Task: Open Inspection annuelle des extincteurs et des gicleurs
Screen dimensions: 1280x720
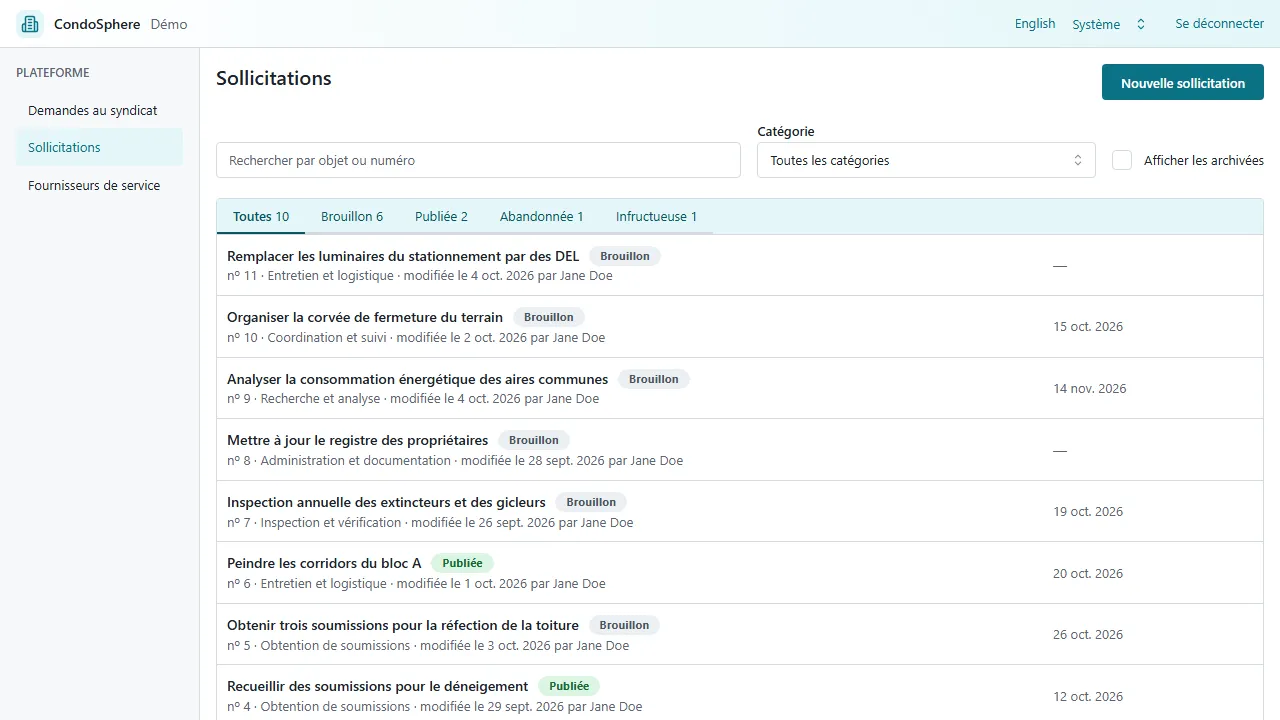Action: click(x=386, y=502)
